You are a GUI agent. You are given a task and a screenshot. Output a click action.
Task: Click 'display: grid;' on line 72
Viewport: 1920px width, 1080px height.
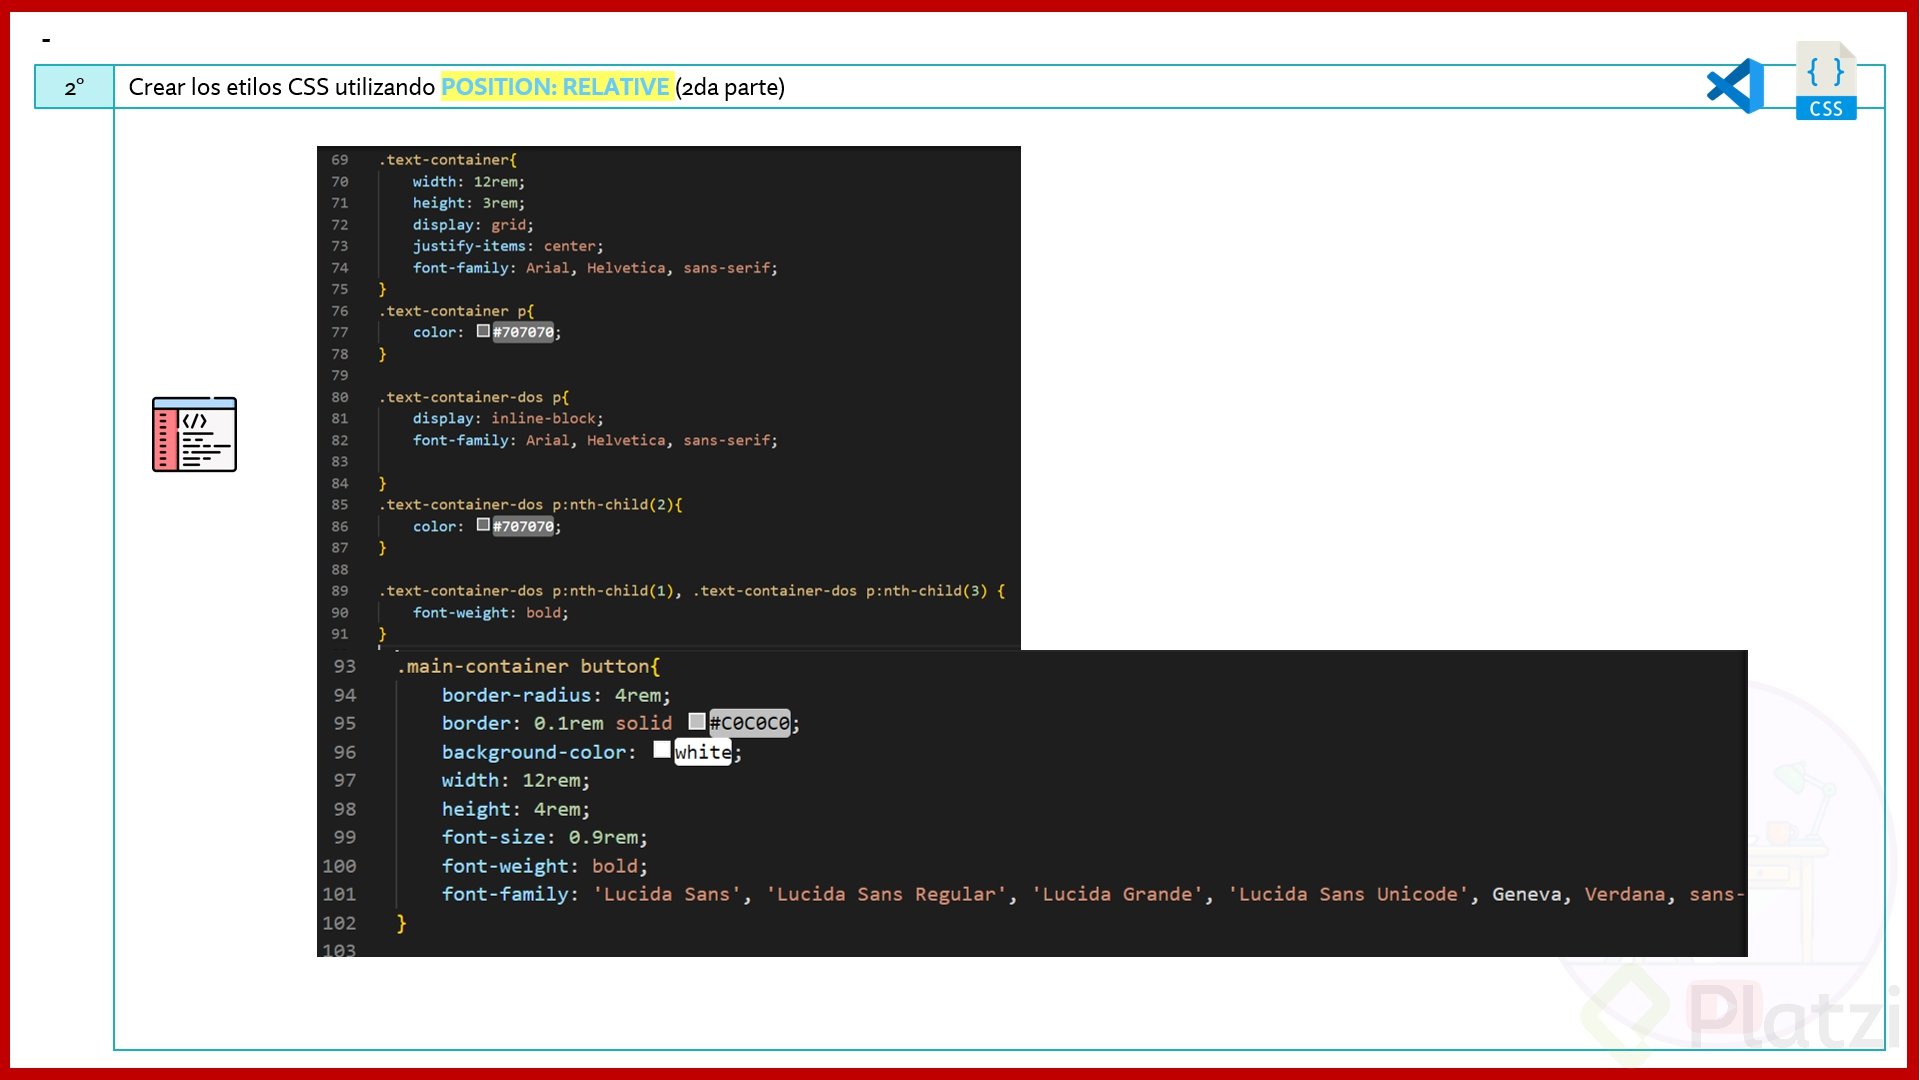coord(473,225)
